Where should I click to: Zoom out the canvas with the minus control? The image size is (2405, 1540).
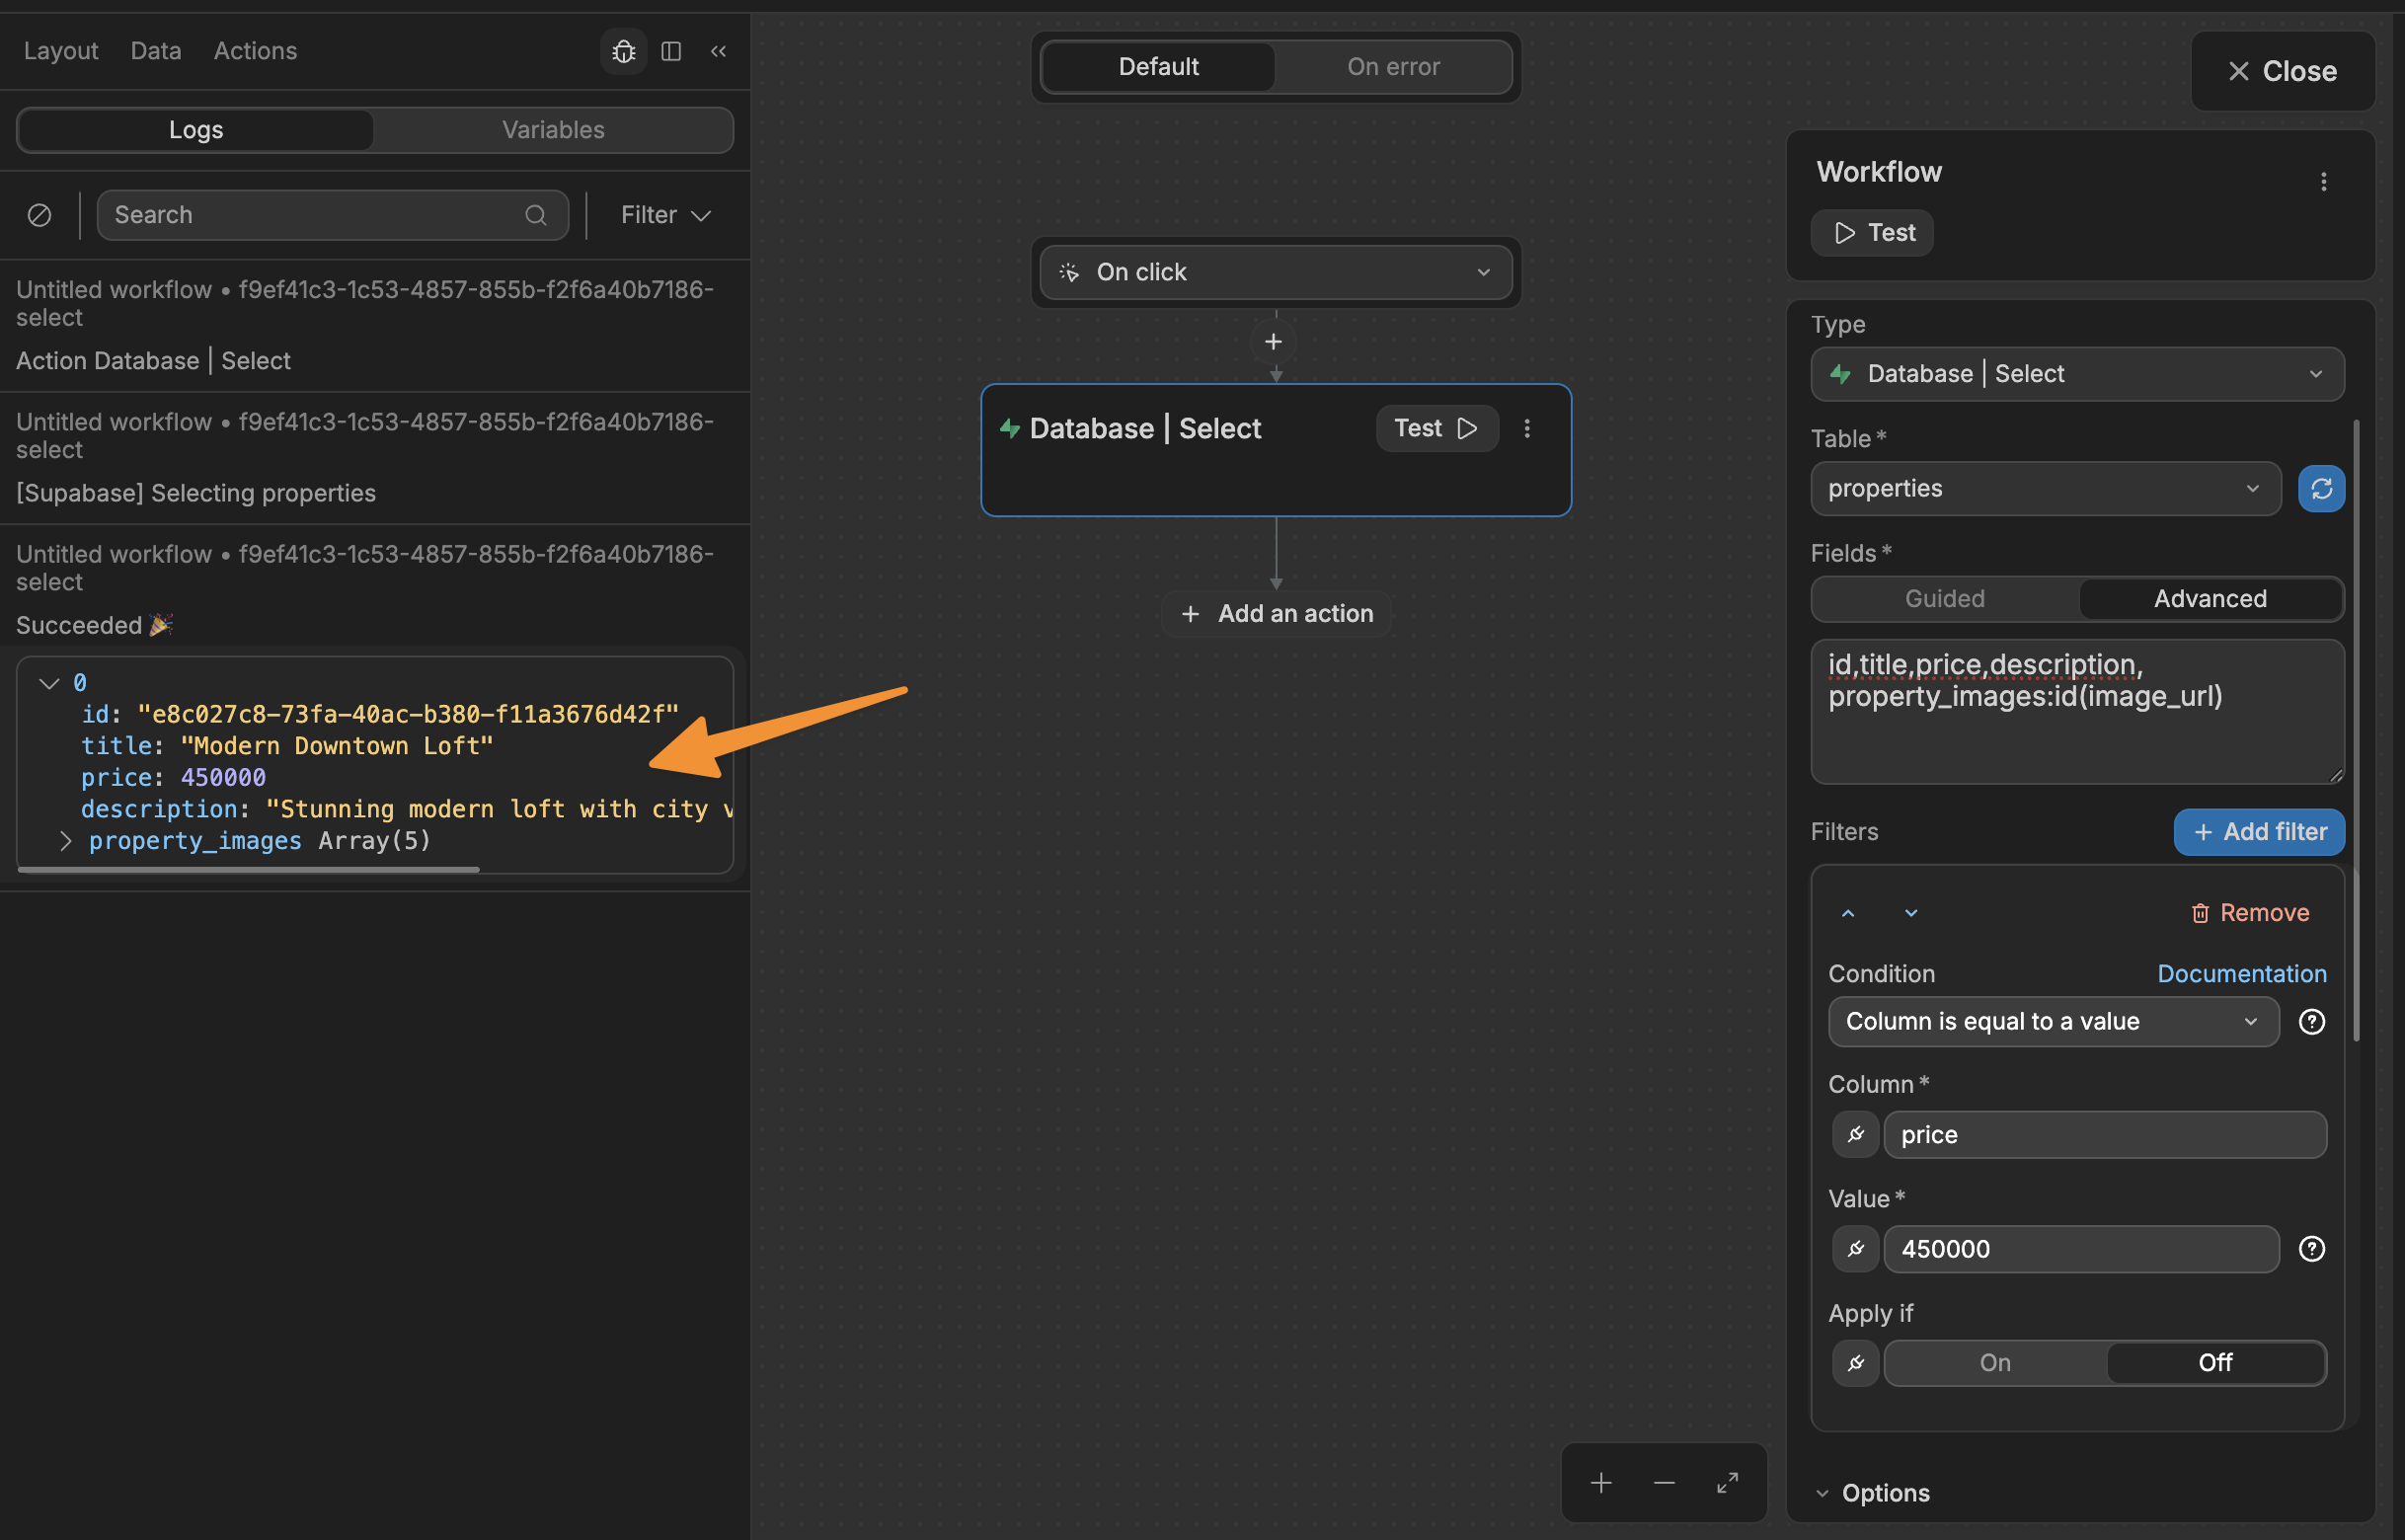[1663, 1483]
